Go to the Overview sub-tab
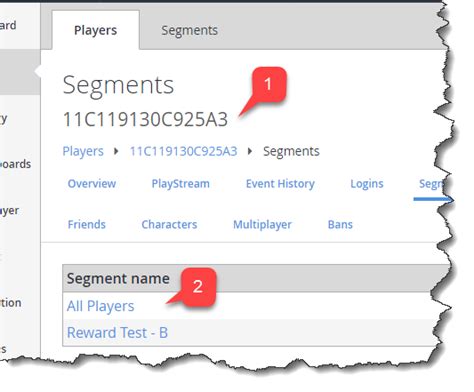The width and height of the screenshot is (474, 392). pos(92,184)
